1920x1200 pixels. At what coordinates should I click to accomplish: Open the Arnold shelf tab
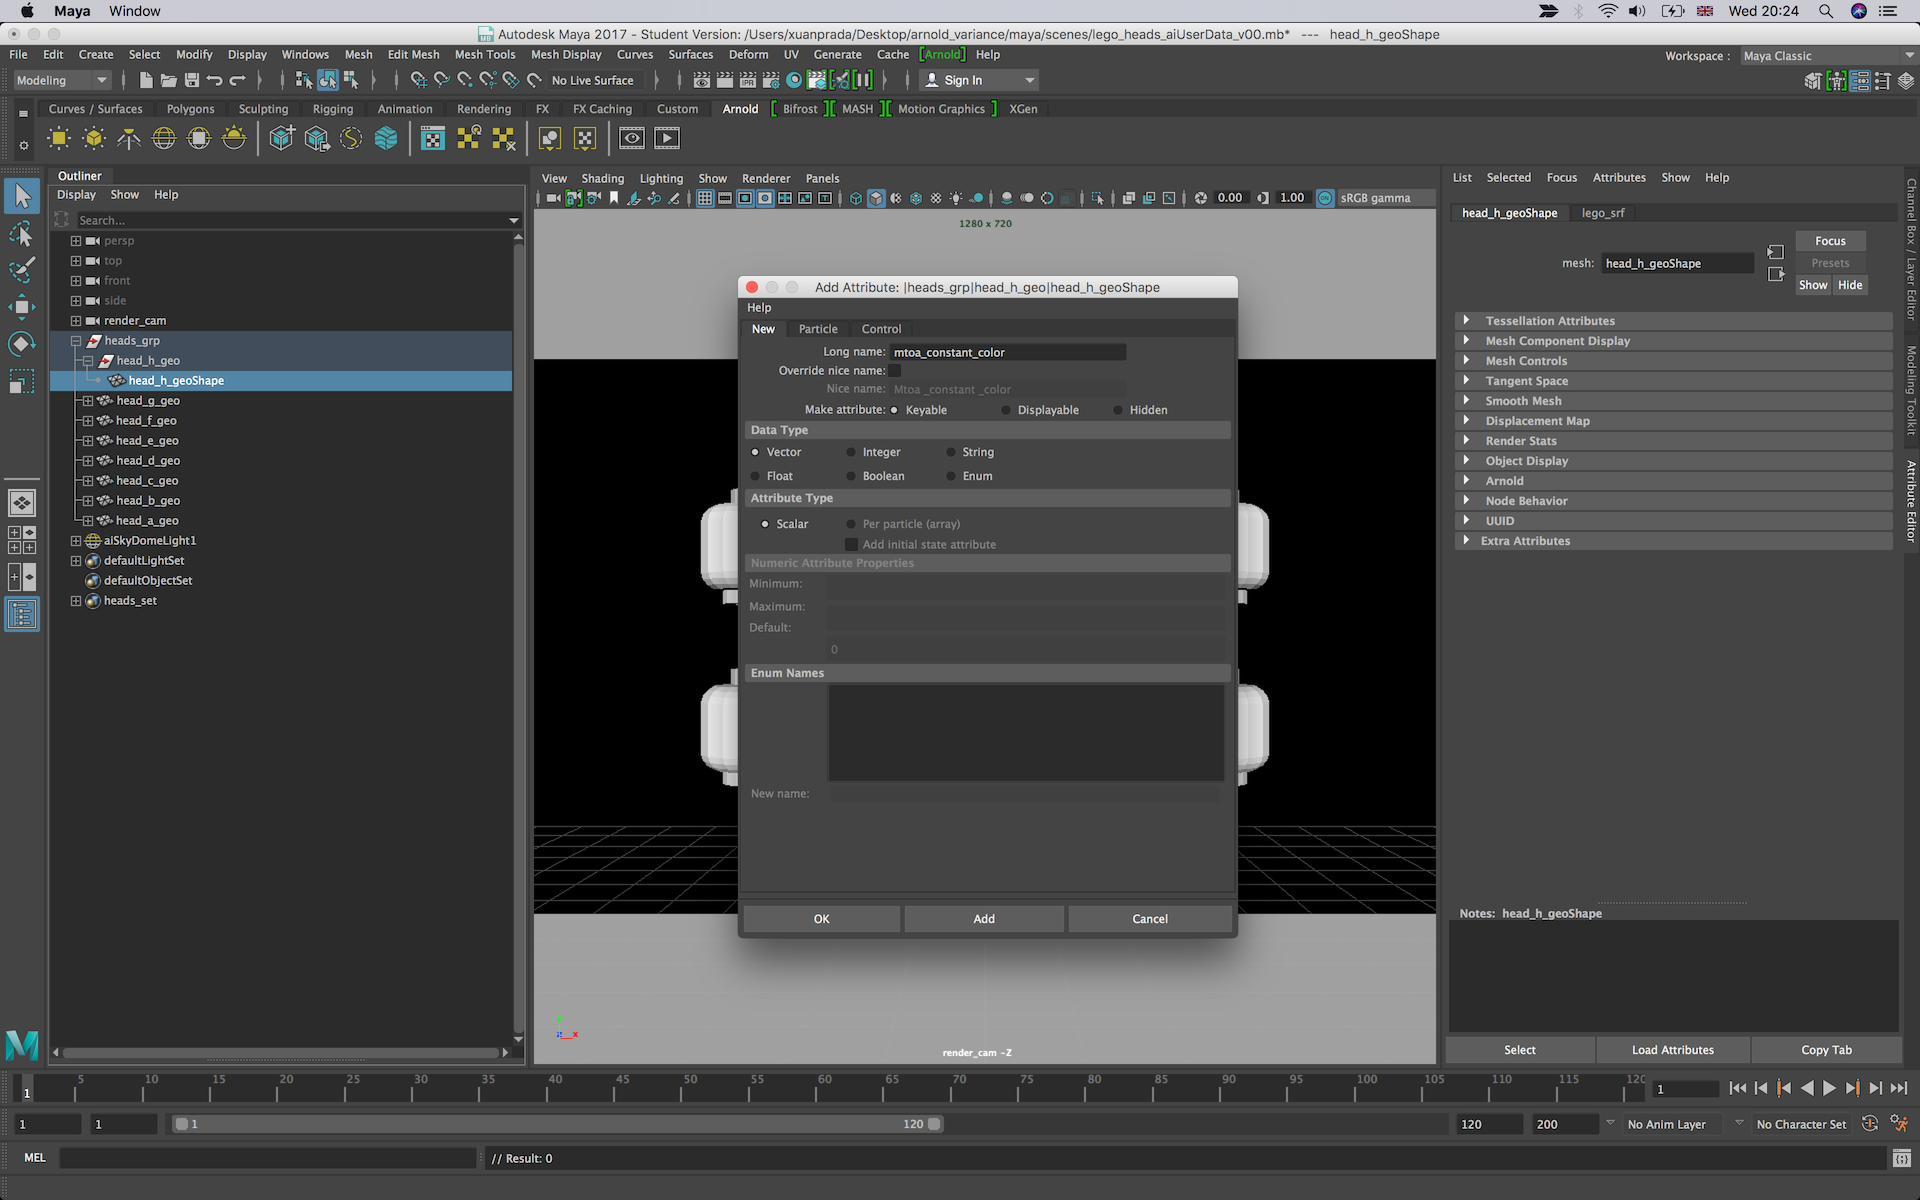click(x=740, y=109)
